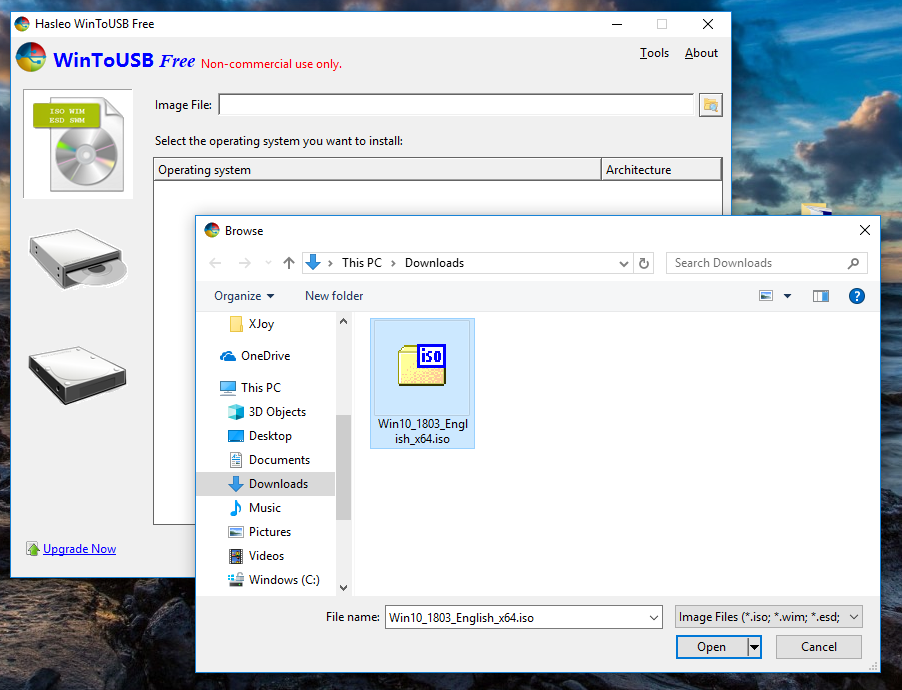Click the sidebar scrollbar down arrow
Image resolution: width=902 pixels, height=690 pixels.
[x=343, y=588]
